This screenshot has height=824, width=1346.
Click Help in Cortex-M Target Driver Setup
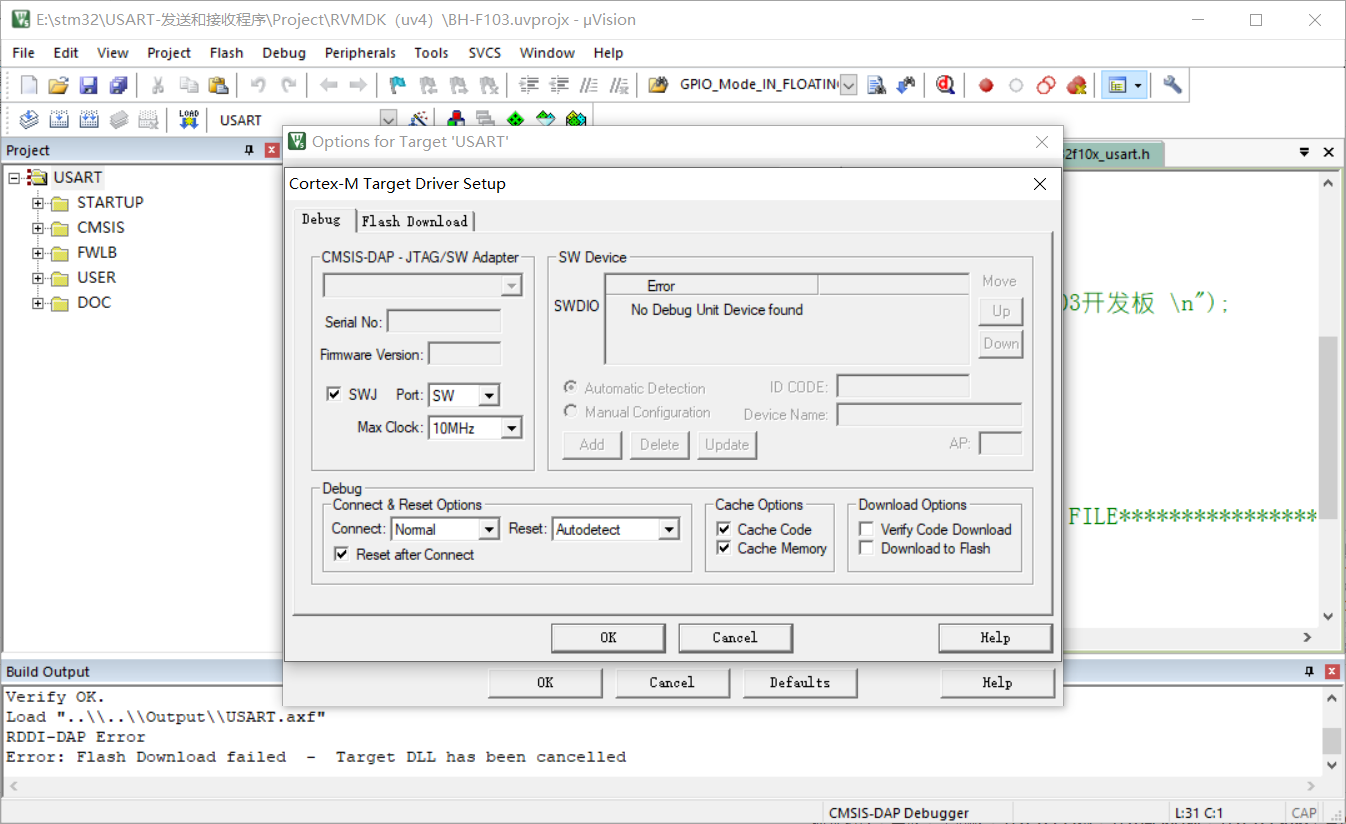click(995, 637)
